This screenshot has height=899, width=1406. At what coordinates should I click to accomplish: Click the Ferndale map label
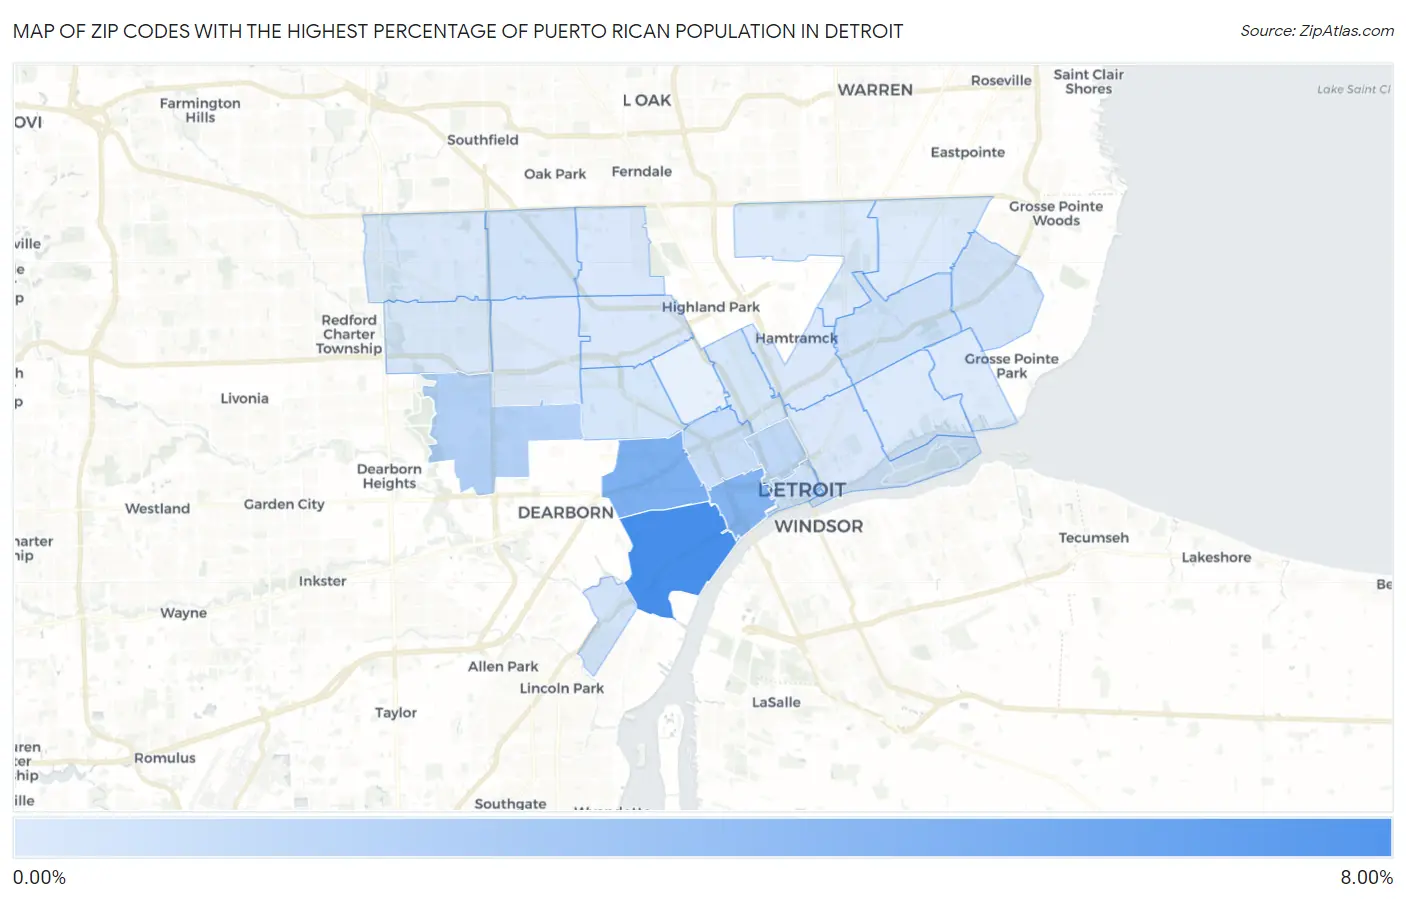pos(641,172)
